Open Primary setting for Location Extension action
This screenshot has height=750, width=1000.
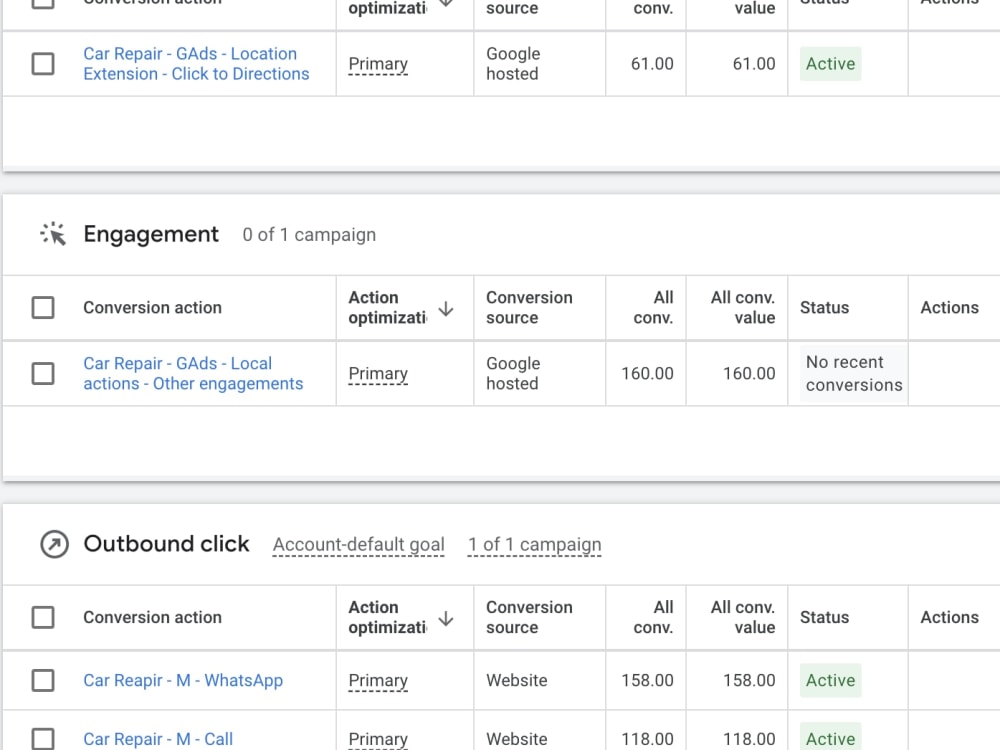378,64
